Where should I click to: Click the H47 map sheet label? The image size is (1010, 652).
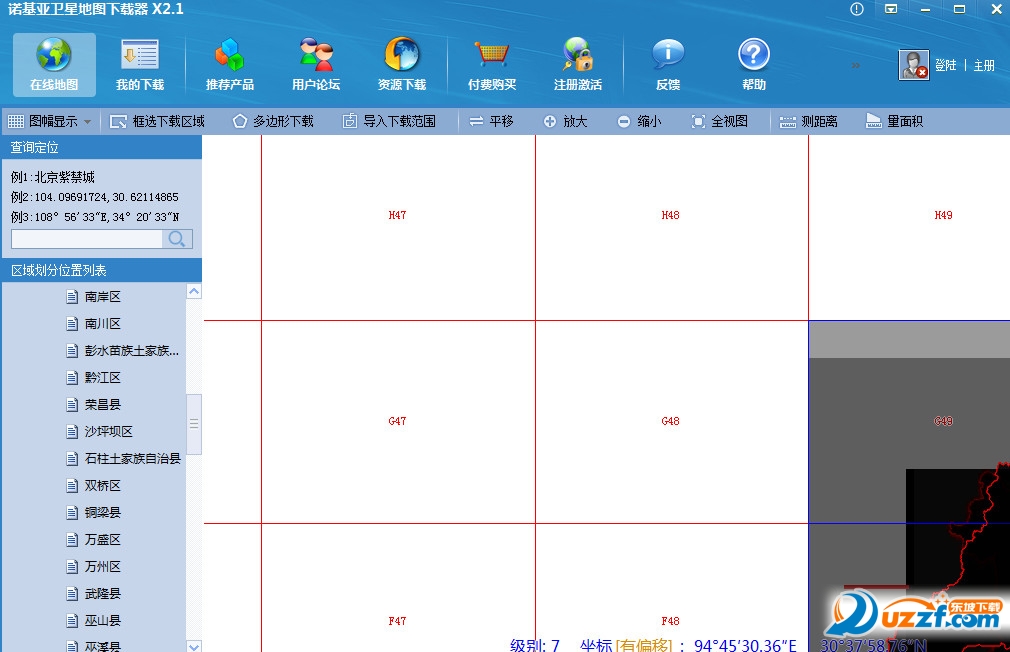(397, 215)
